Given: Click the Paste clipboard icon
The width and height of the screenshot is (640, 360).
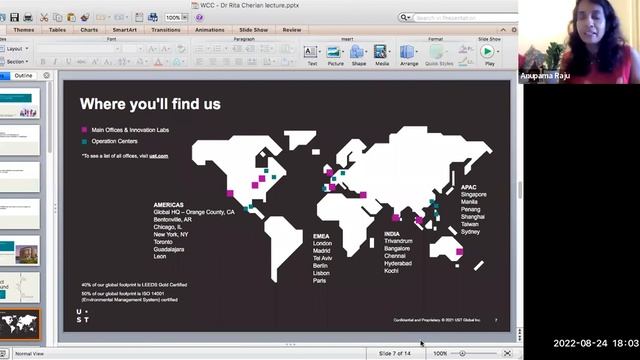Looking at the screenshot, I should coord(71,17).
